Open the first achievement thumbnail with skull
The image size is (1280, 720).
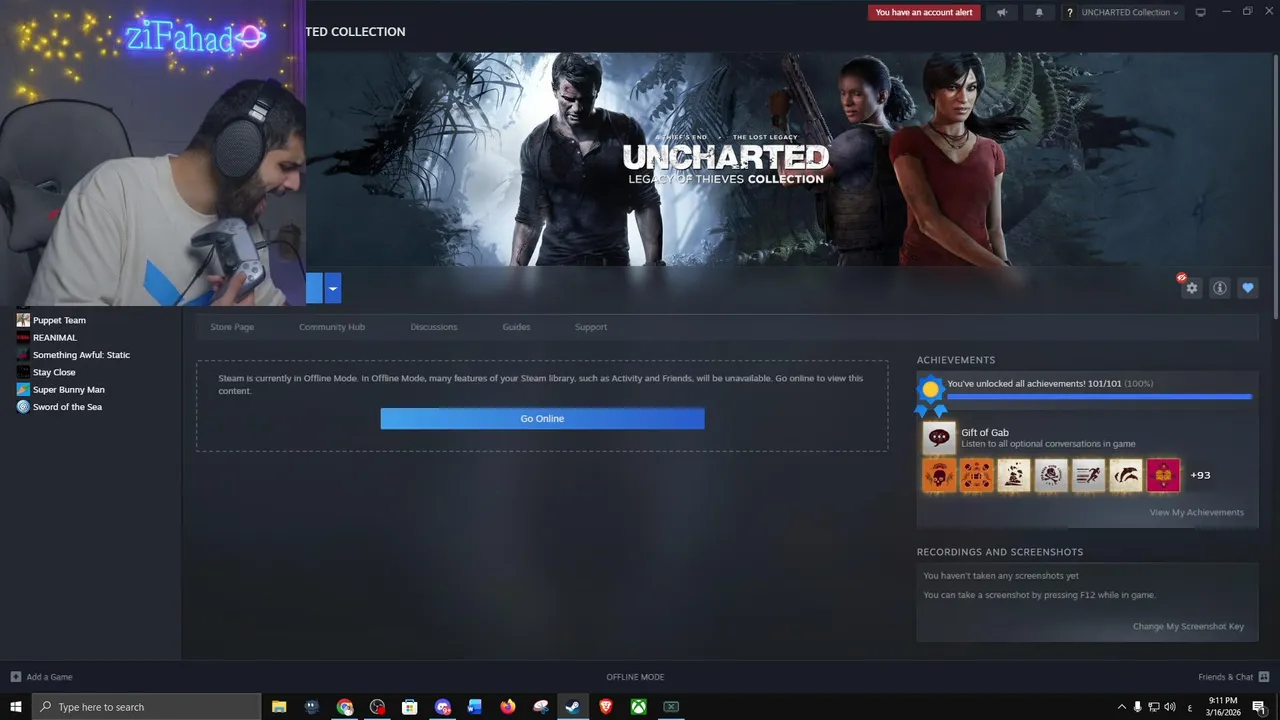(939, 475)
